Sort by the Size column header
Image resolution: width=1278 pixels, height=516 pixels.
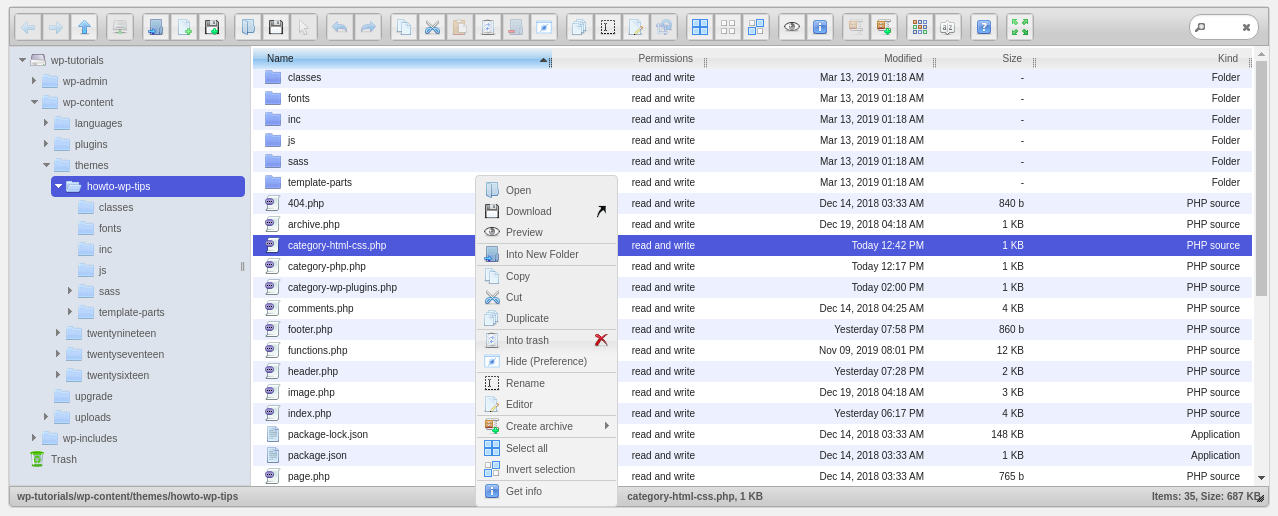click(984, 58)
